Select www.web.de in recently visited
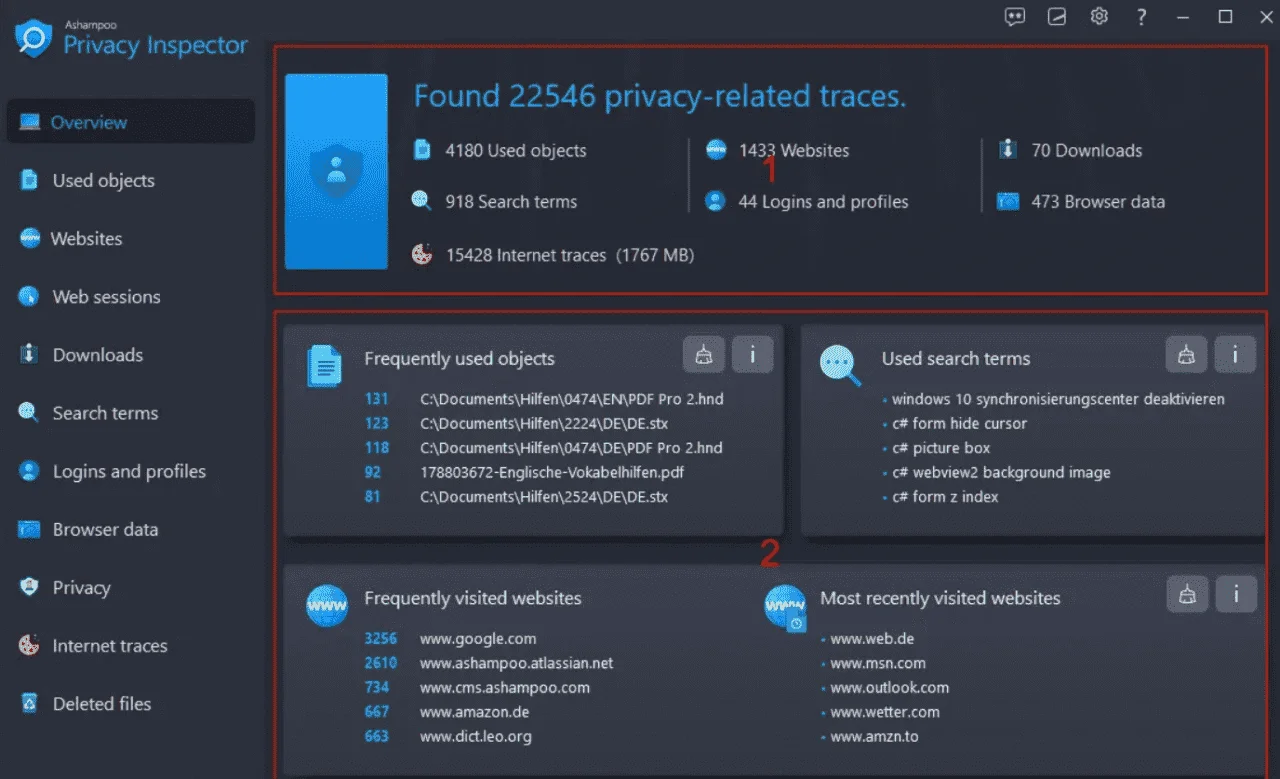This screenshot has width=1280, height=779. 872,638
